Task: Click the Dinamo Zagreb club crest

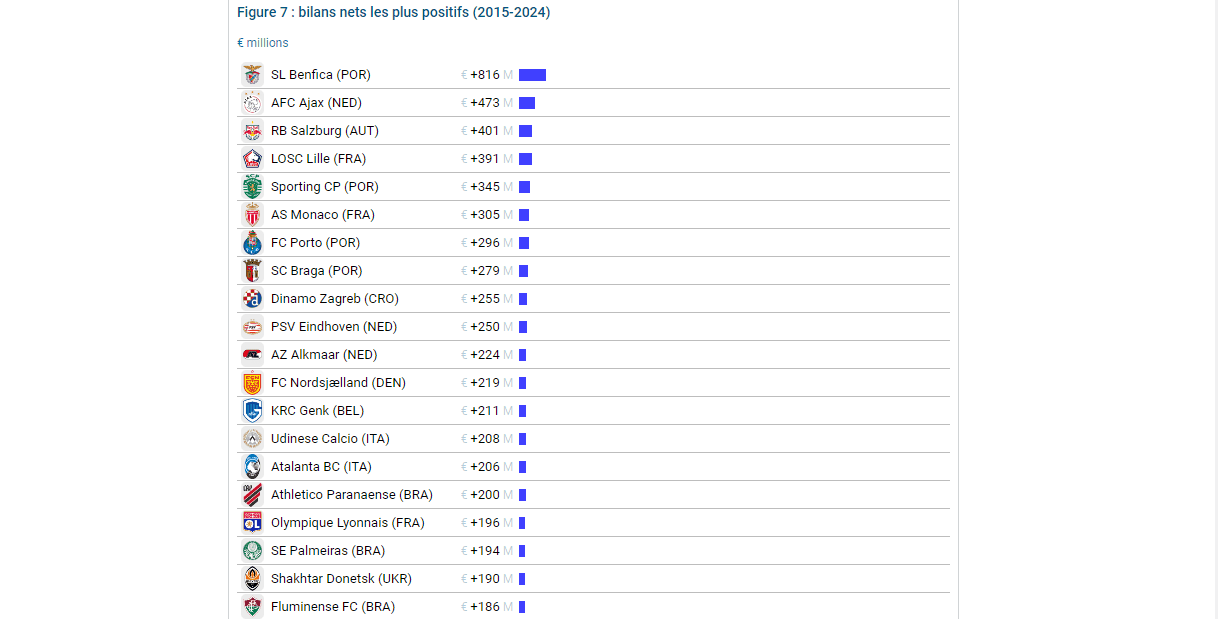Action: (252, 299)
